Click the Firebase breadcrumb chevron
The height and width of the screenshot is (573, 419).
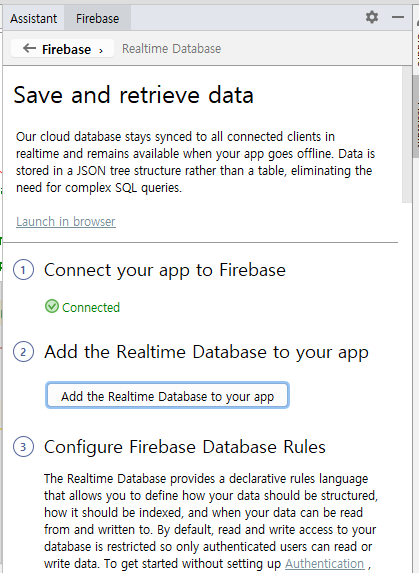point(101,51)
